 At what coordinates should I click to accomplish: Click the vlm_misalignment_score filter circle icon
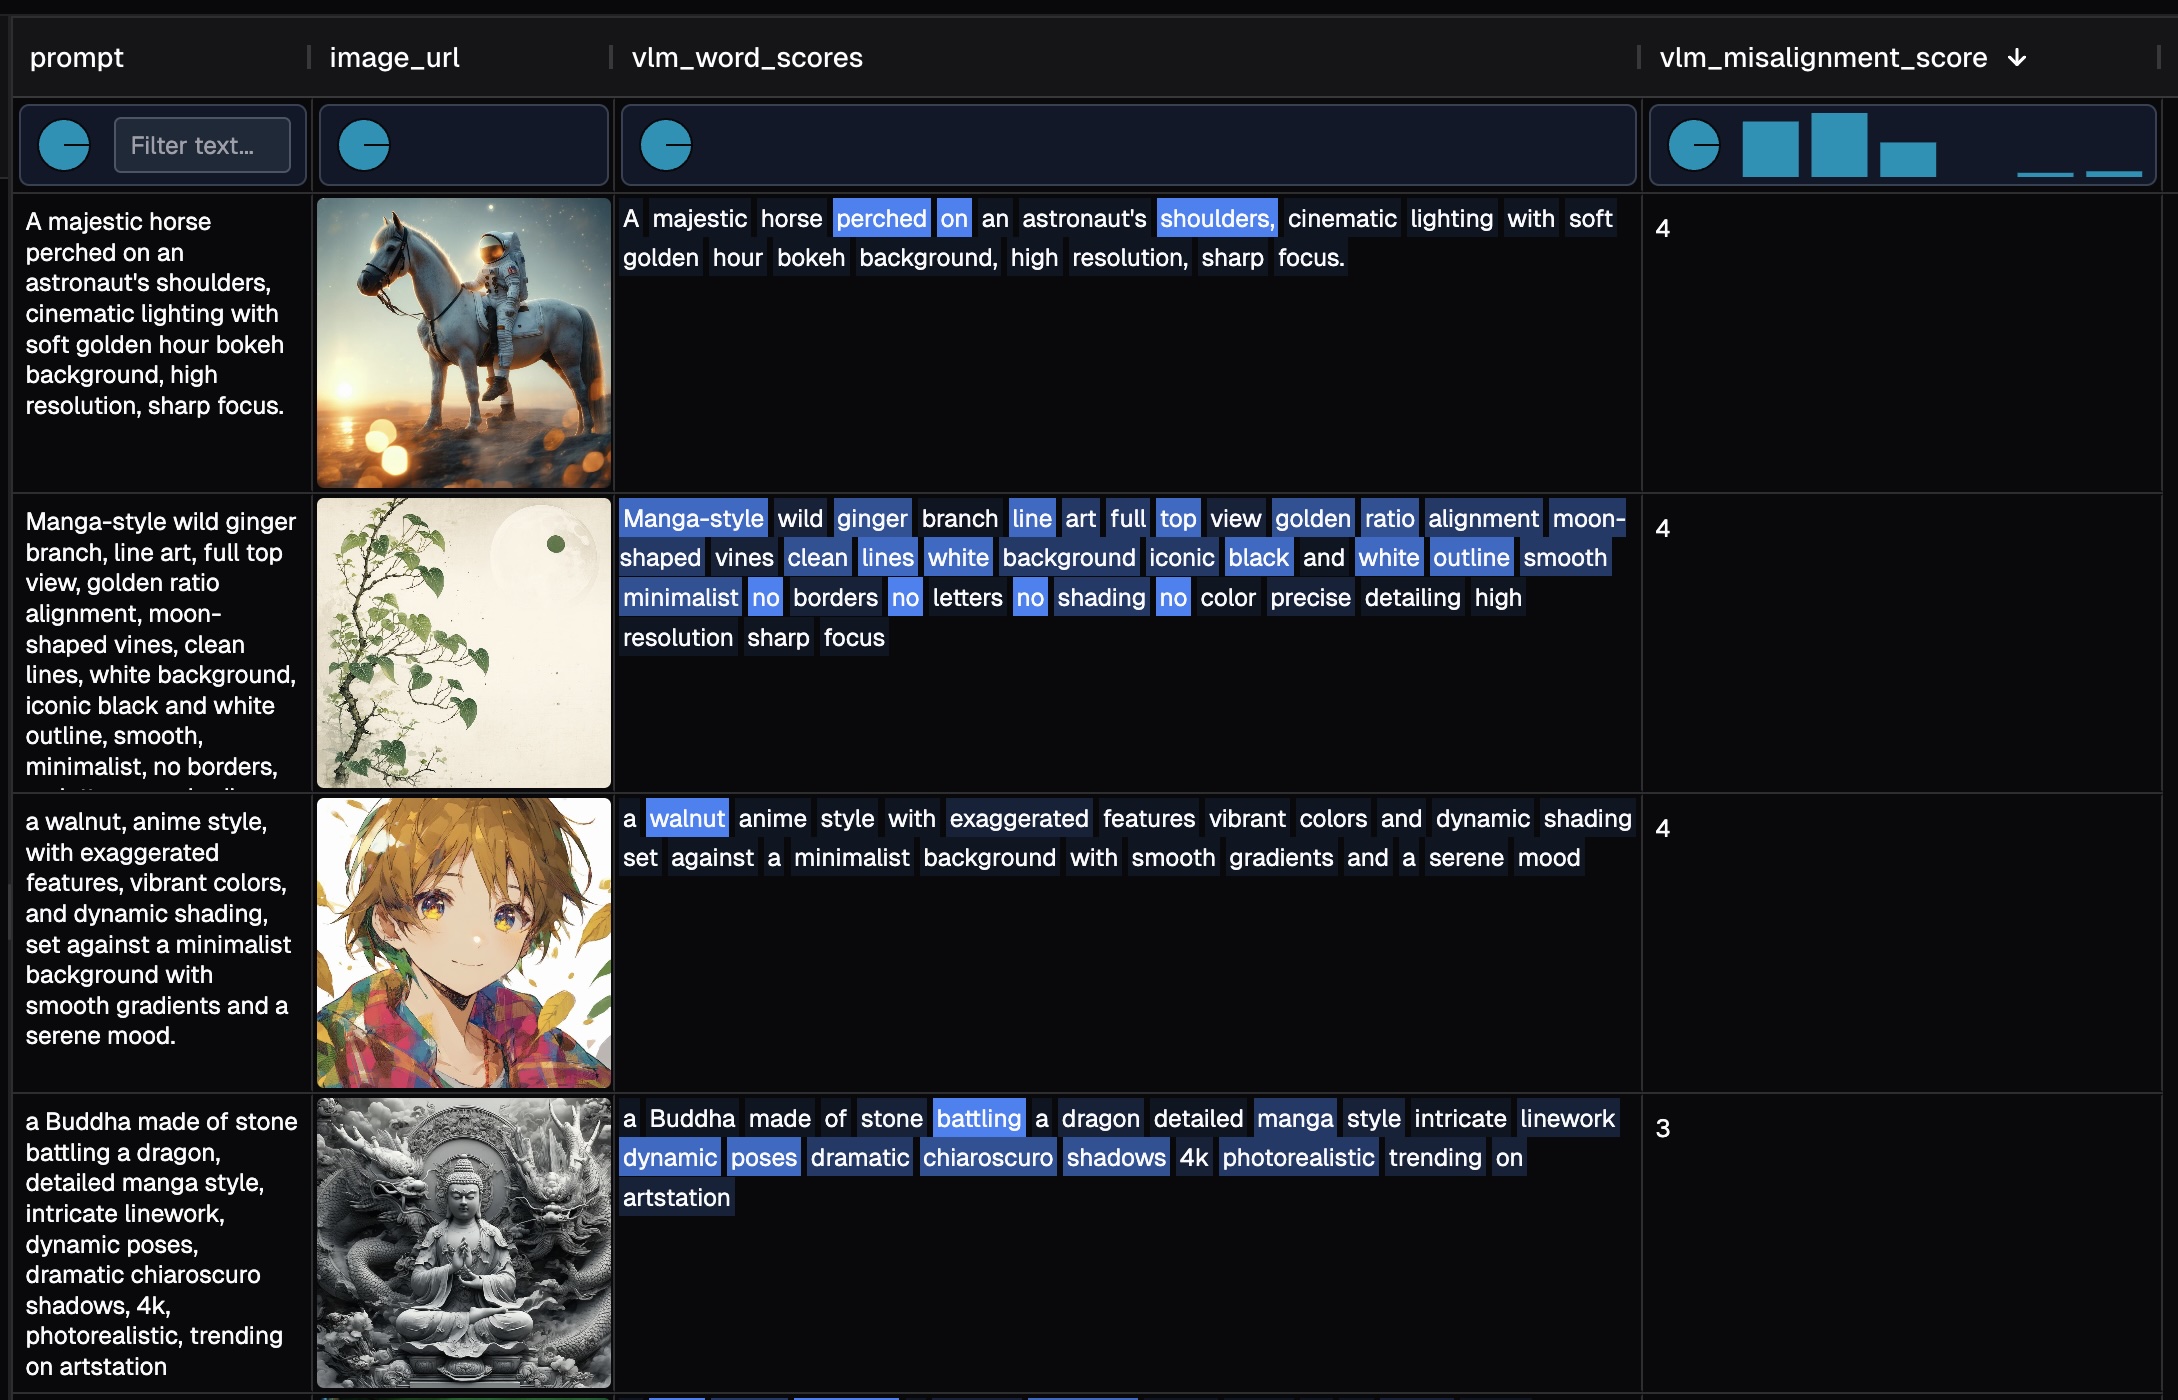click(1694, 145)
